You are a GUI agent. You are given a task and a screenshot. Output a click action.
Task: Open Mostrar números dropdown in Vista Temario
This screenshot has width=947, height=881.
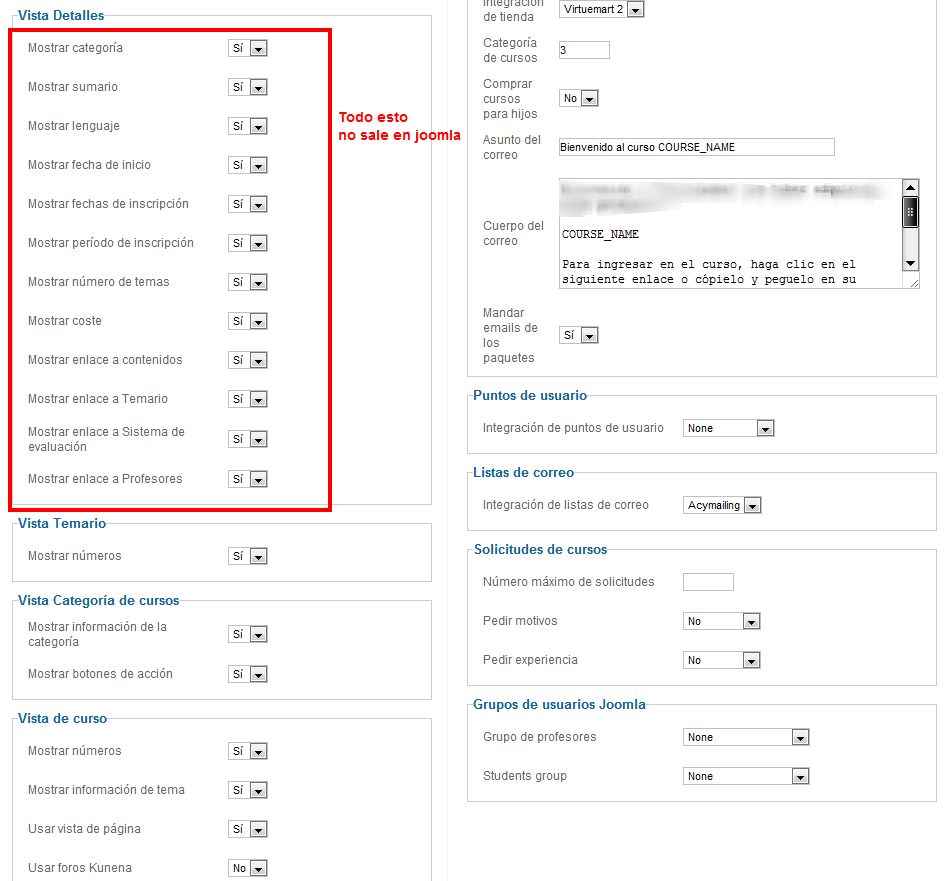(247, 556)
